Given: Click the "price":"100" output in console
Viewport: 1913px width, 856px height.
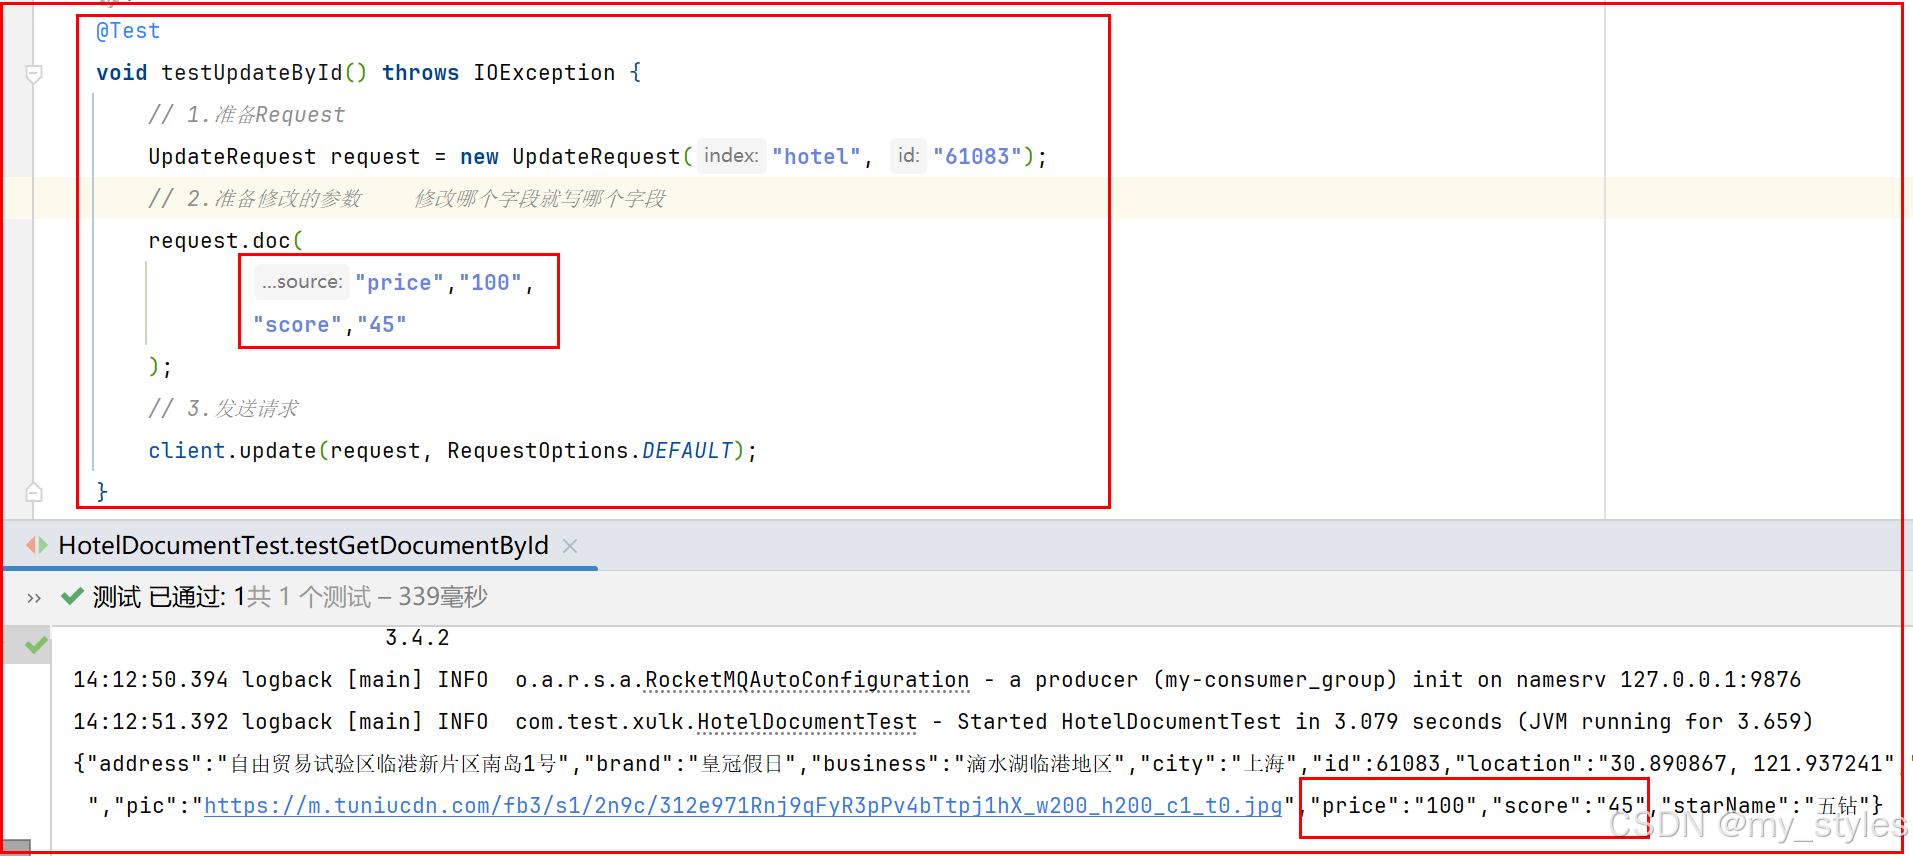Looking at the screenshot, I should [x=1394, y=806].
